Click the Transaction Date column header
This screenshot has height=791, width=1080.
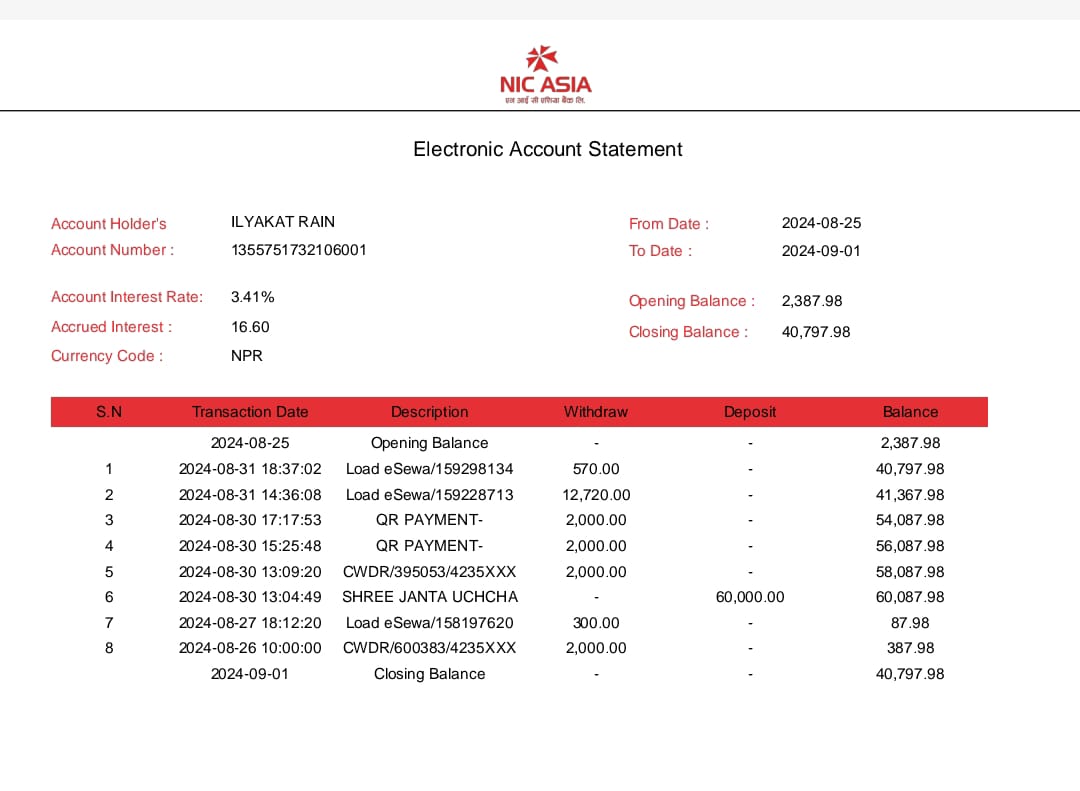(250, 412)
